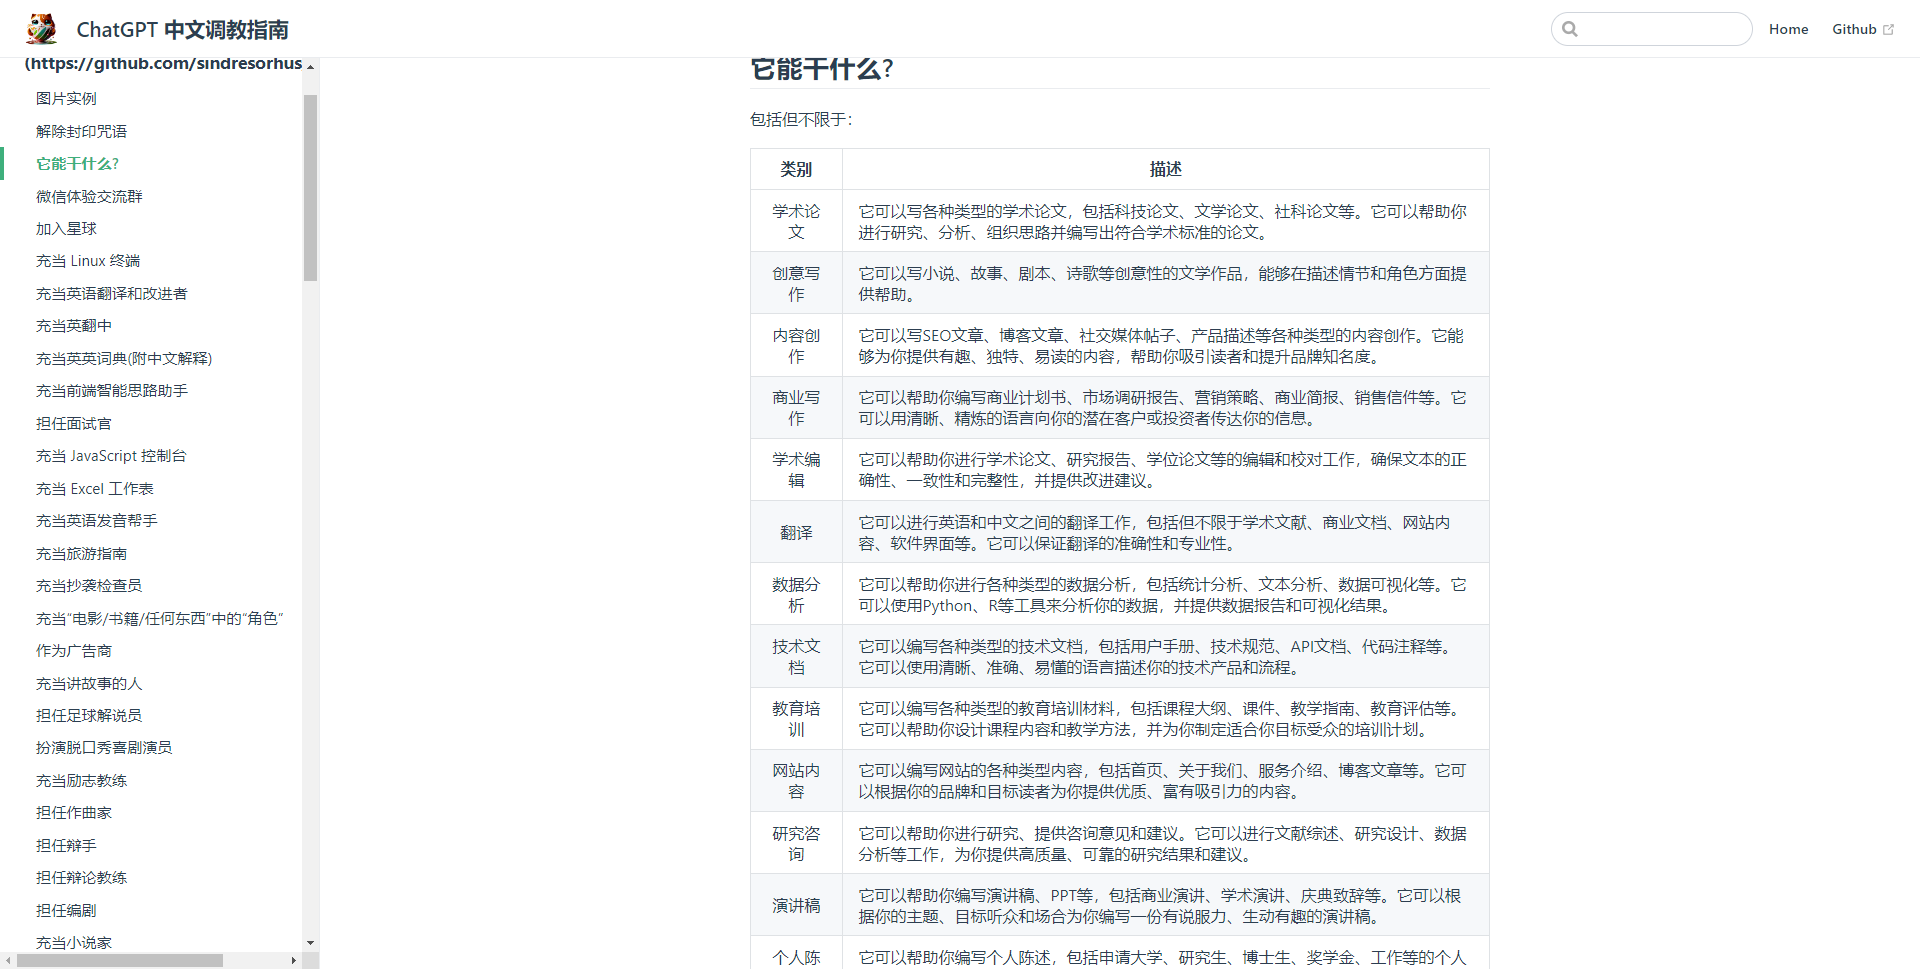This screenshot has height=969, width=1920.
Task: Open the Home navigation link
Action: 1788,29
